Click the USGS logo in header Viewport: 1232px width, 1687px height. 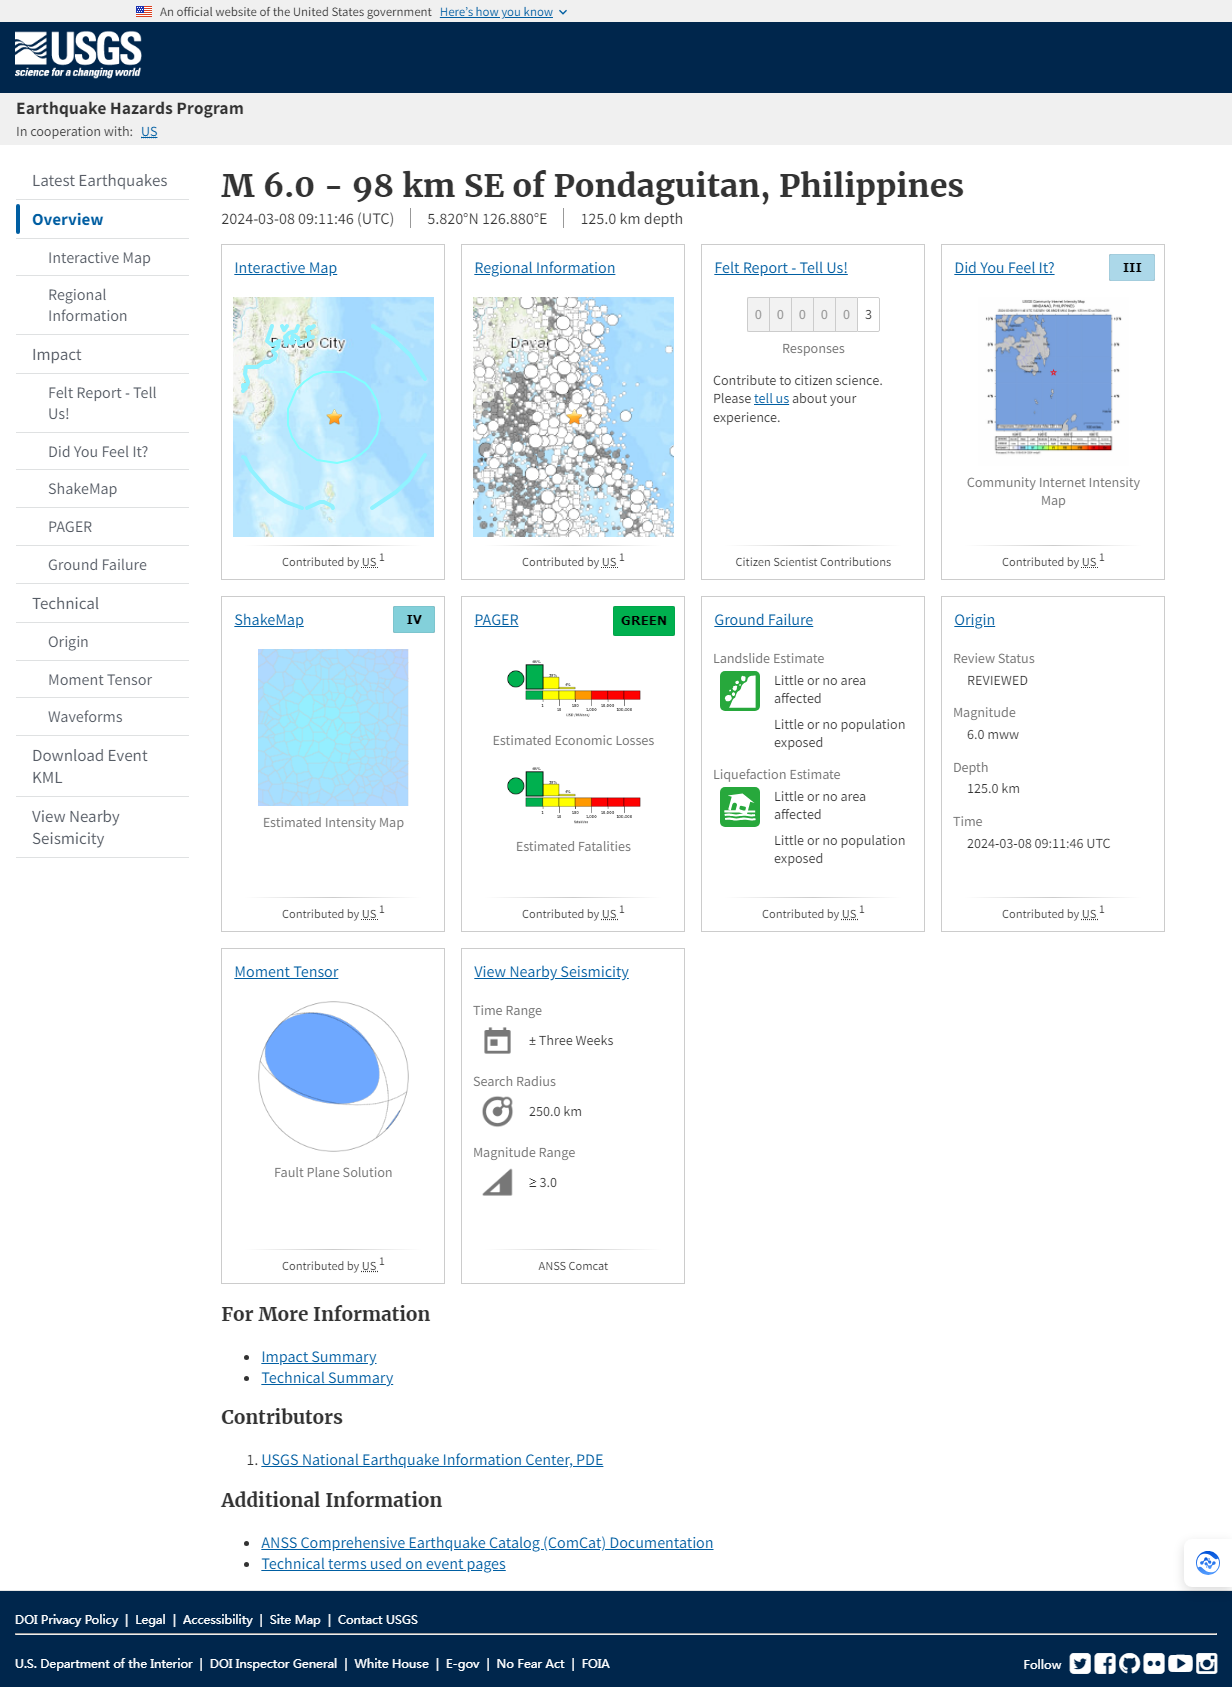tap(78, 54)
